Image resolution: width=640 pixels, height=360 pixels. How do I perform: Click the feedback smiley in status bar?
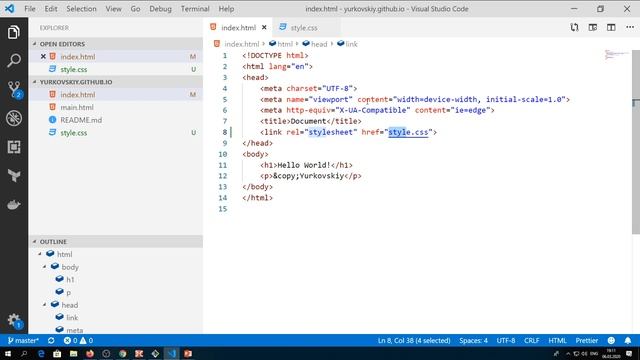[x=611, y=340]
